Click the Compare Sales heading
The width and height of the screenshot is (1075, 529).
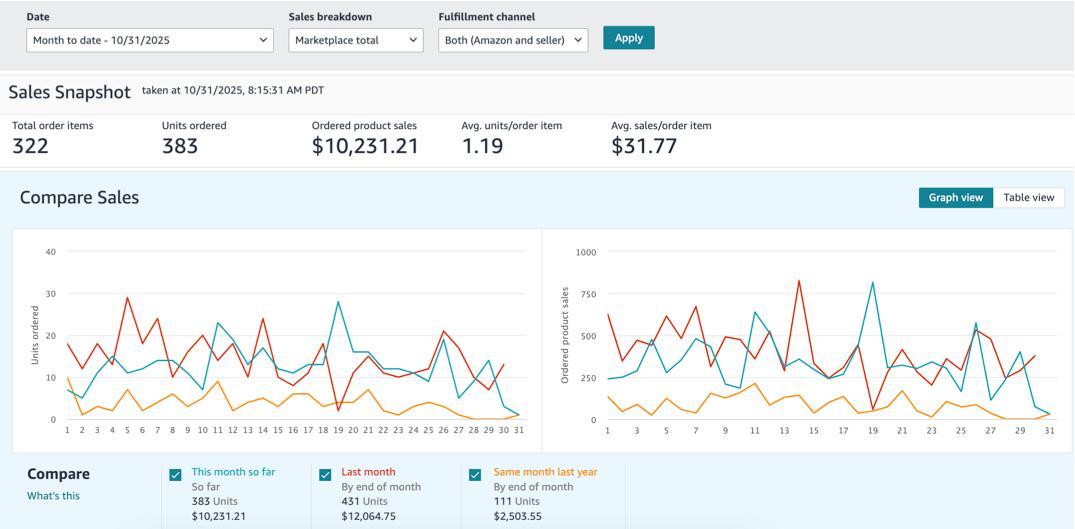pos(79,198)
